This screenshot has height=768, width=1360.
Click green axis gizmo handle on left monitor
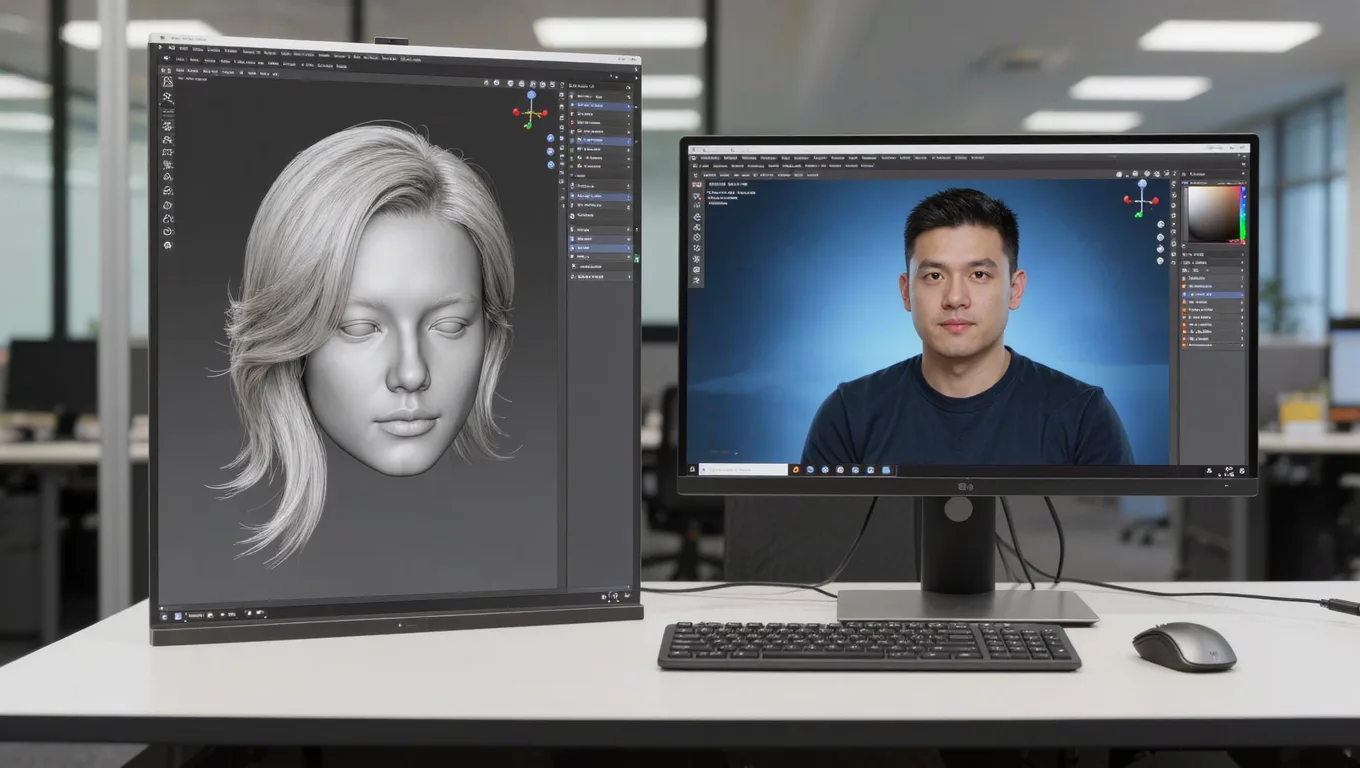528,126
